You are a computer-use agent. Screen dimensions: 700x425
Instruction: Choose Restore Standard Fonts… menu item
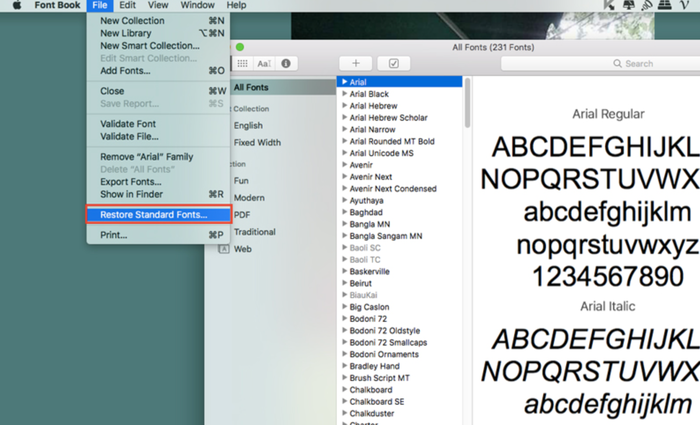coord(159,215)
